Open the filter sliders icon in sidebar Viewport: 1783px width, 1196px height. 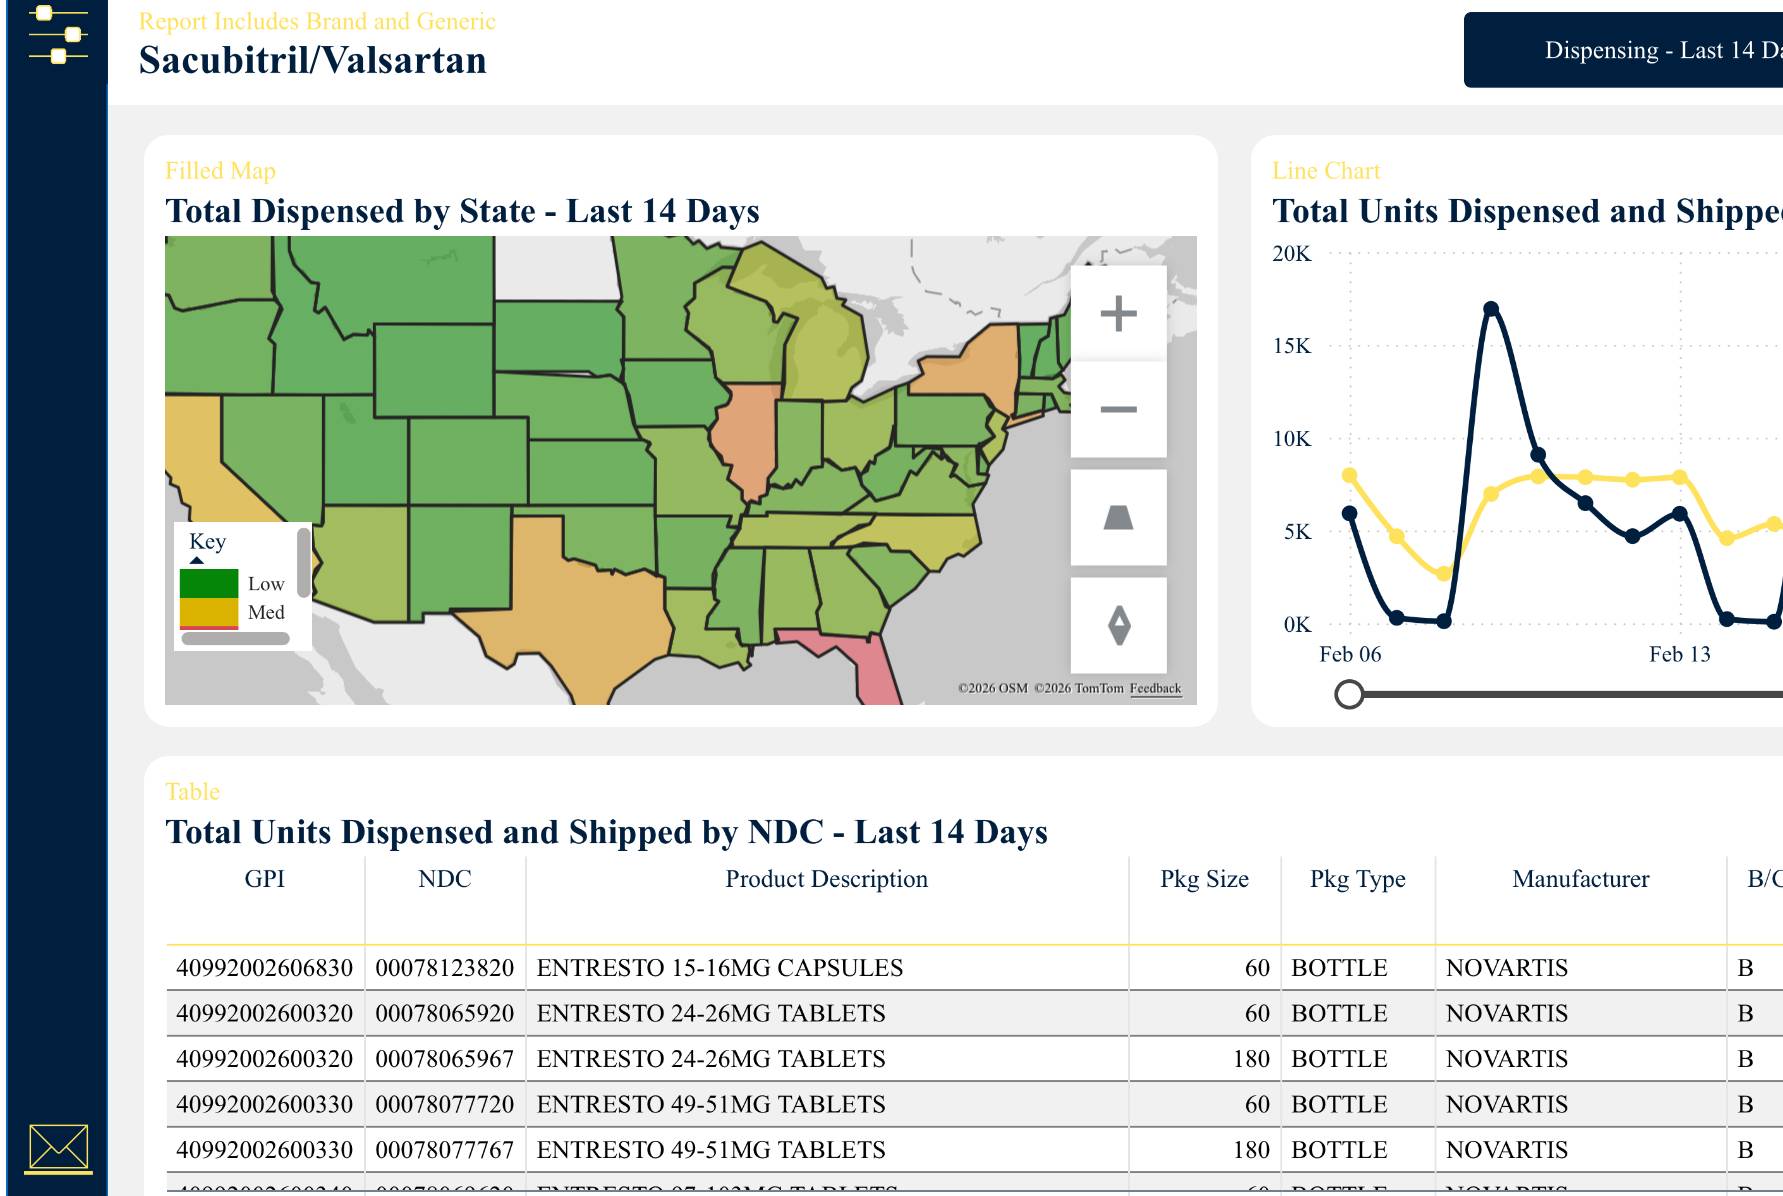[58, 35]
